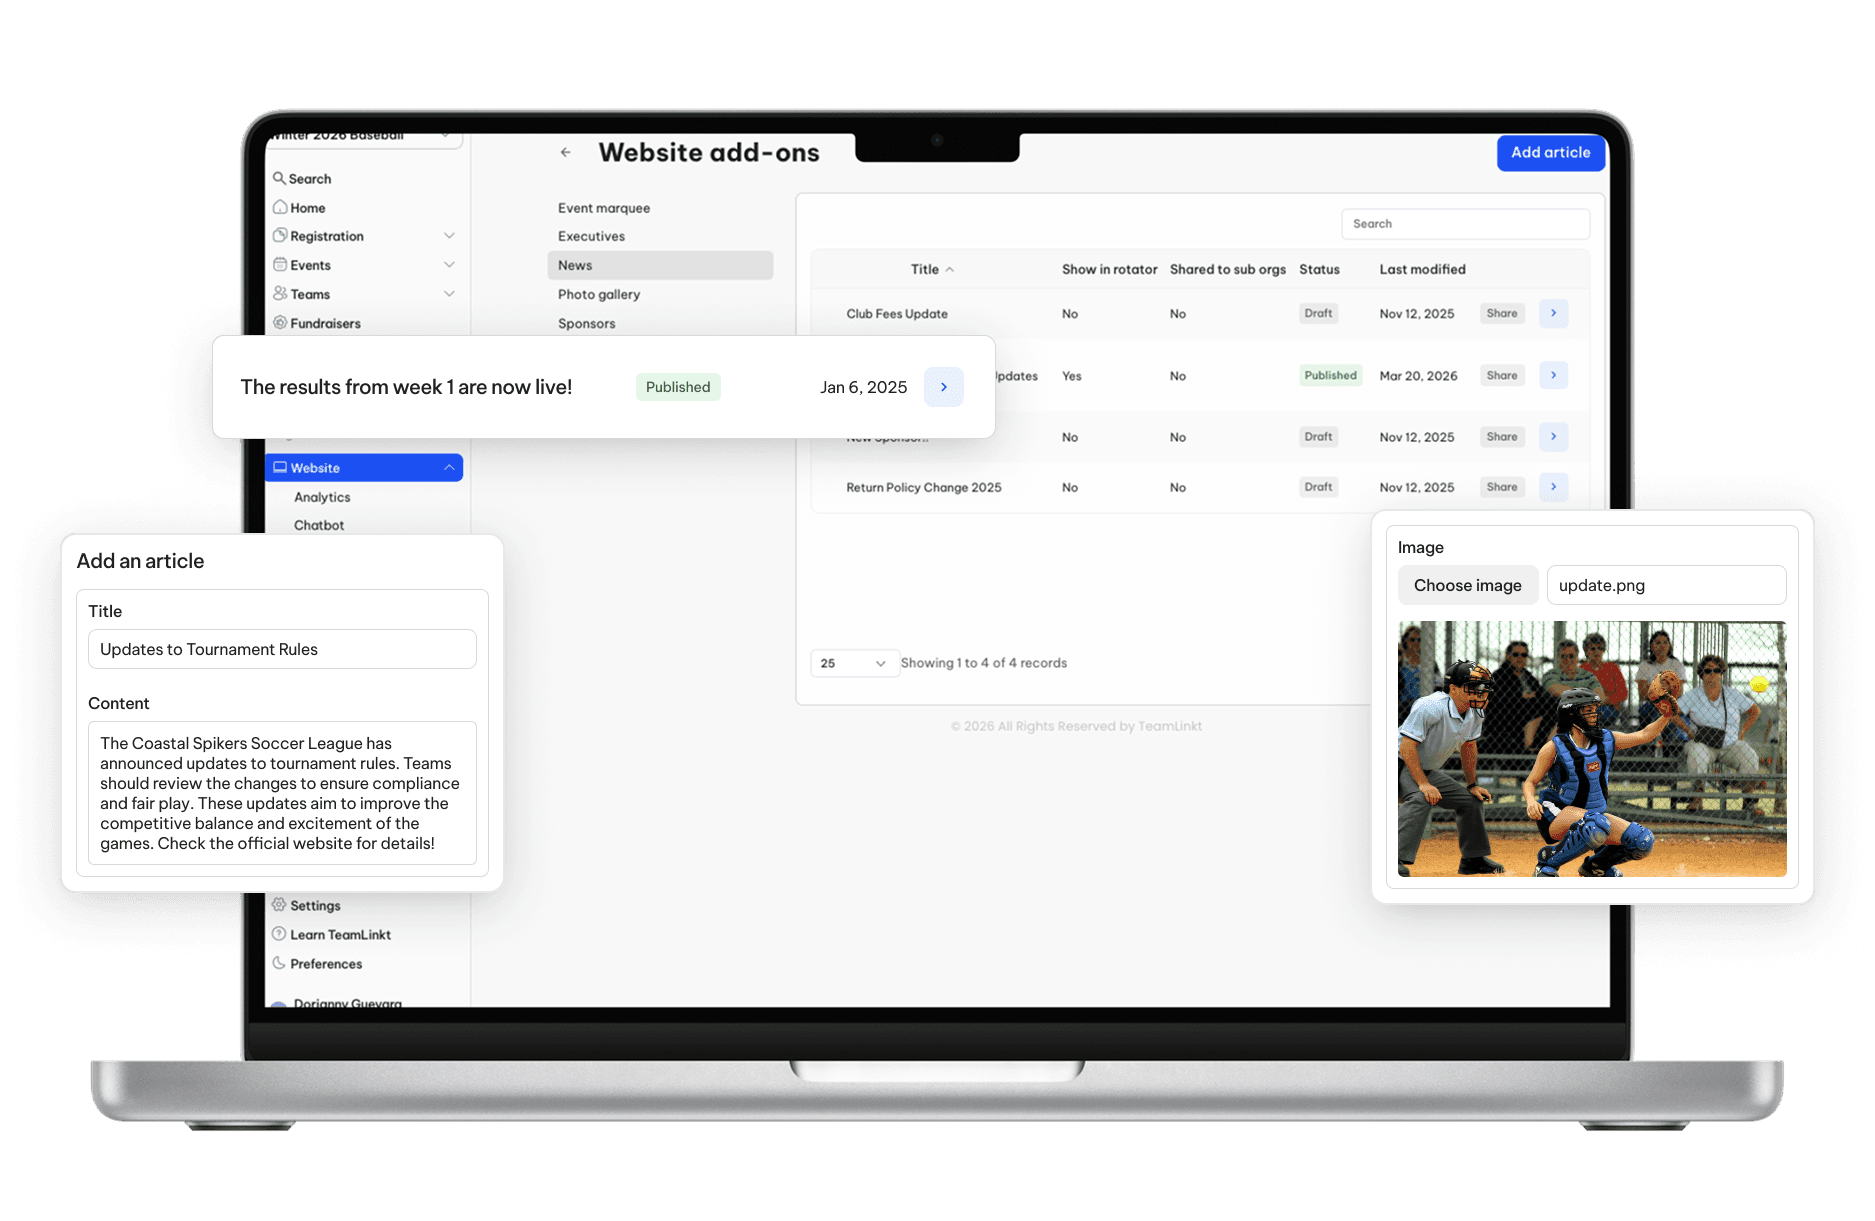Select the Teams icon in the sidebar

(x=281, y=294)
